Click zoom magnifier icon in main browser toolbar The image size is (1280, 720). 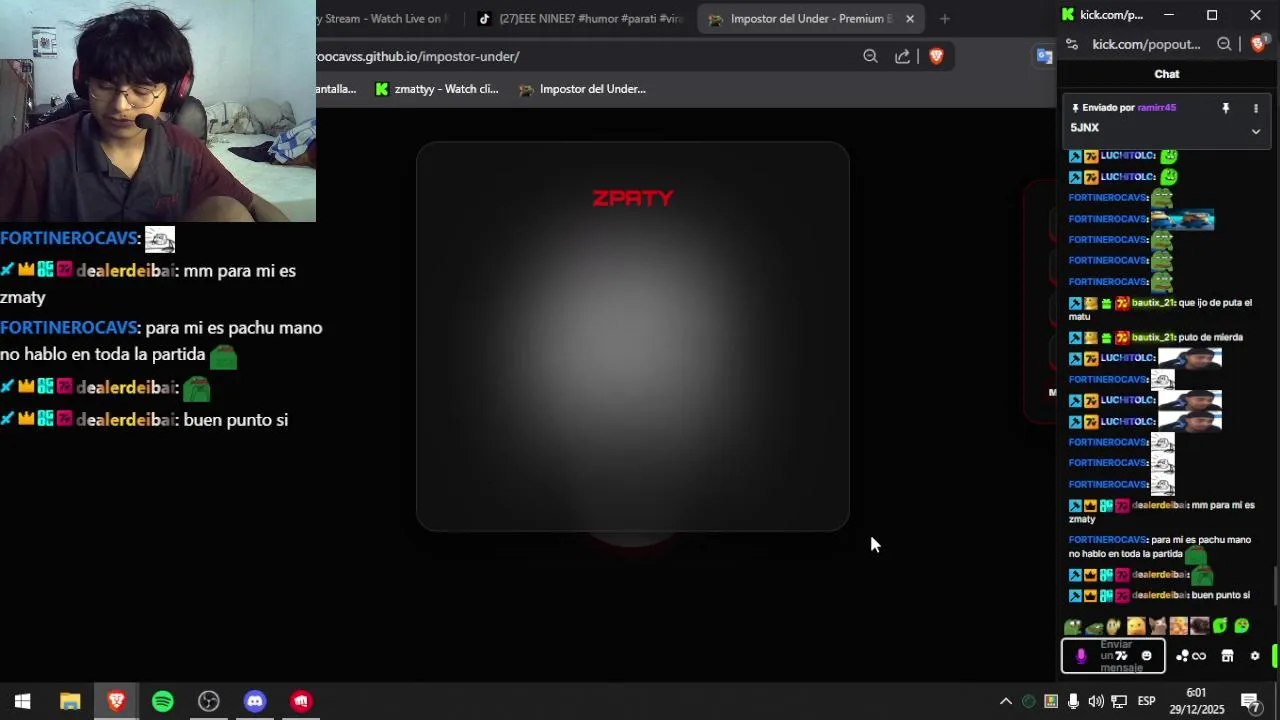(x=870, y=57)
